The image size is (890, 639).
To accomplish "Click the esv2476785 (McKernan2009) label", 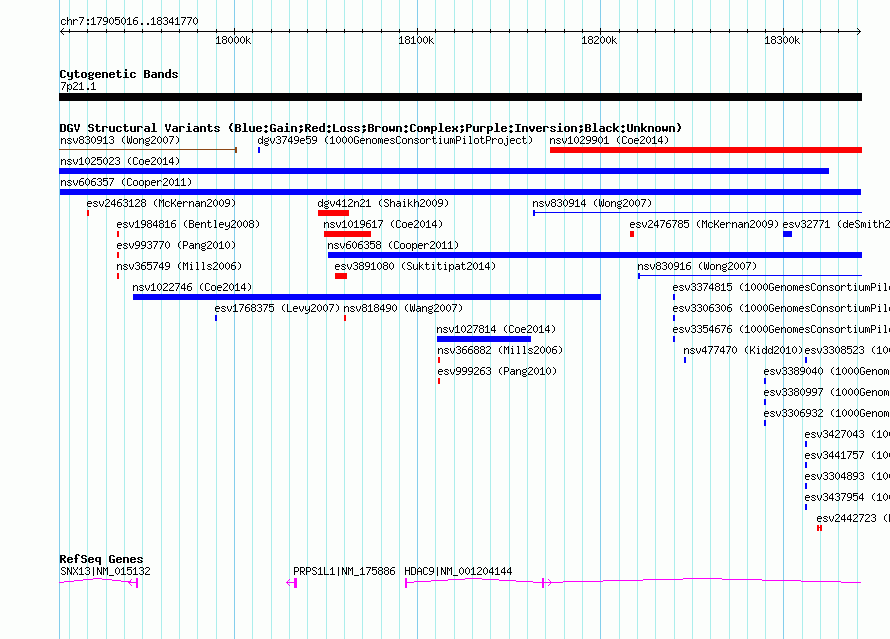I will coord(704,224).
